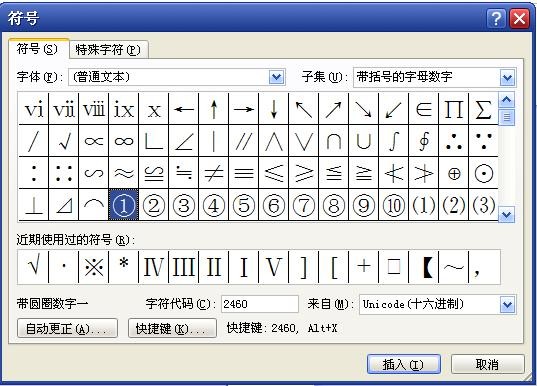Select the parenthesized (1) symbol
This screenshot has width=537, height=386.
424,205
